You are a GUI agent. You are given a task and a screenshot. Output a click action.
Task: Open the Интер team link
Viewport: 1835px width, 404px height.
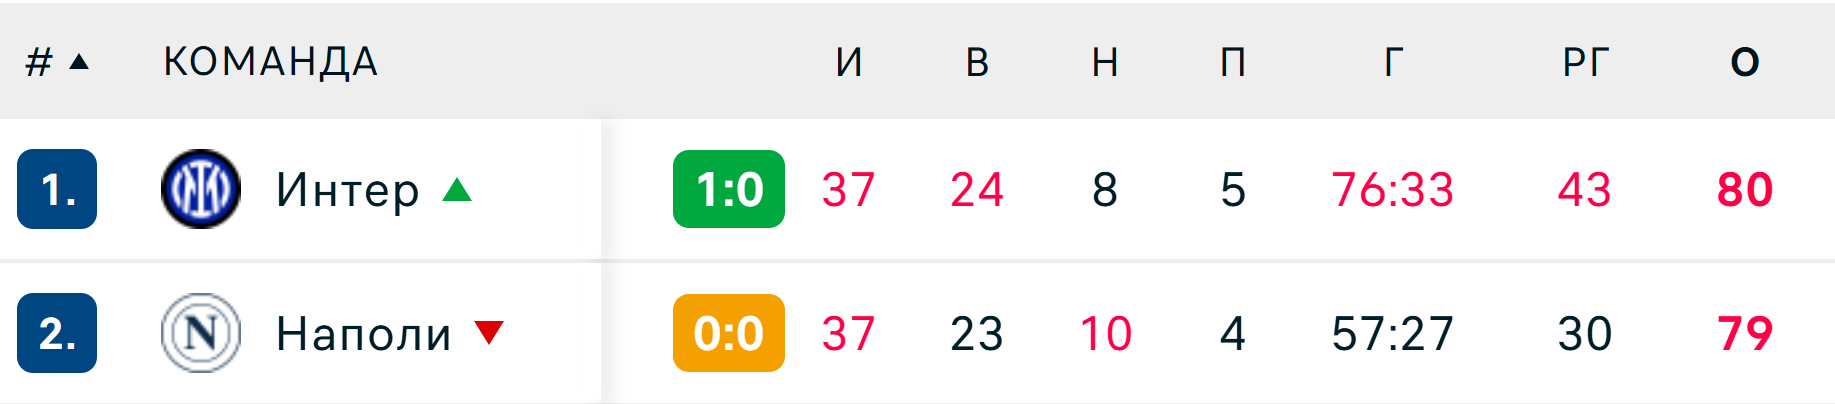point(348,189)
